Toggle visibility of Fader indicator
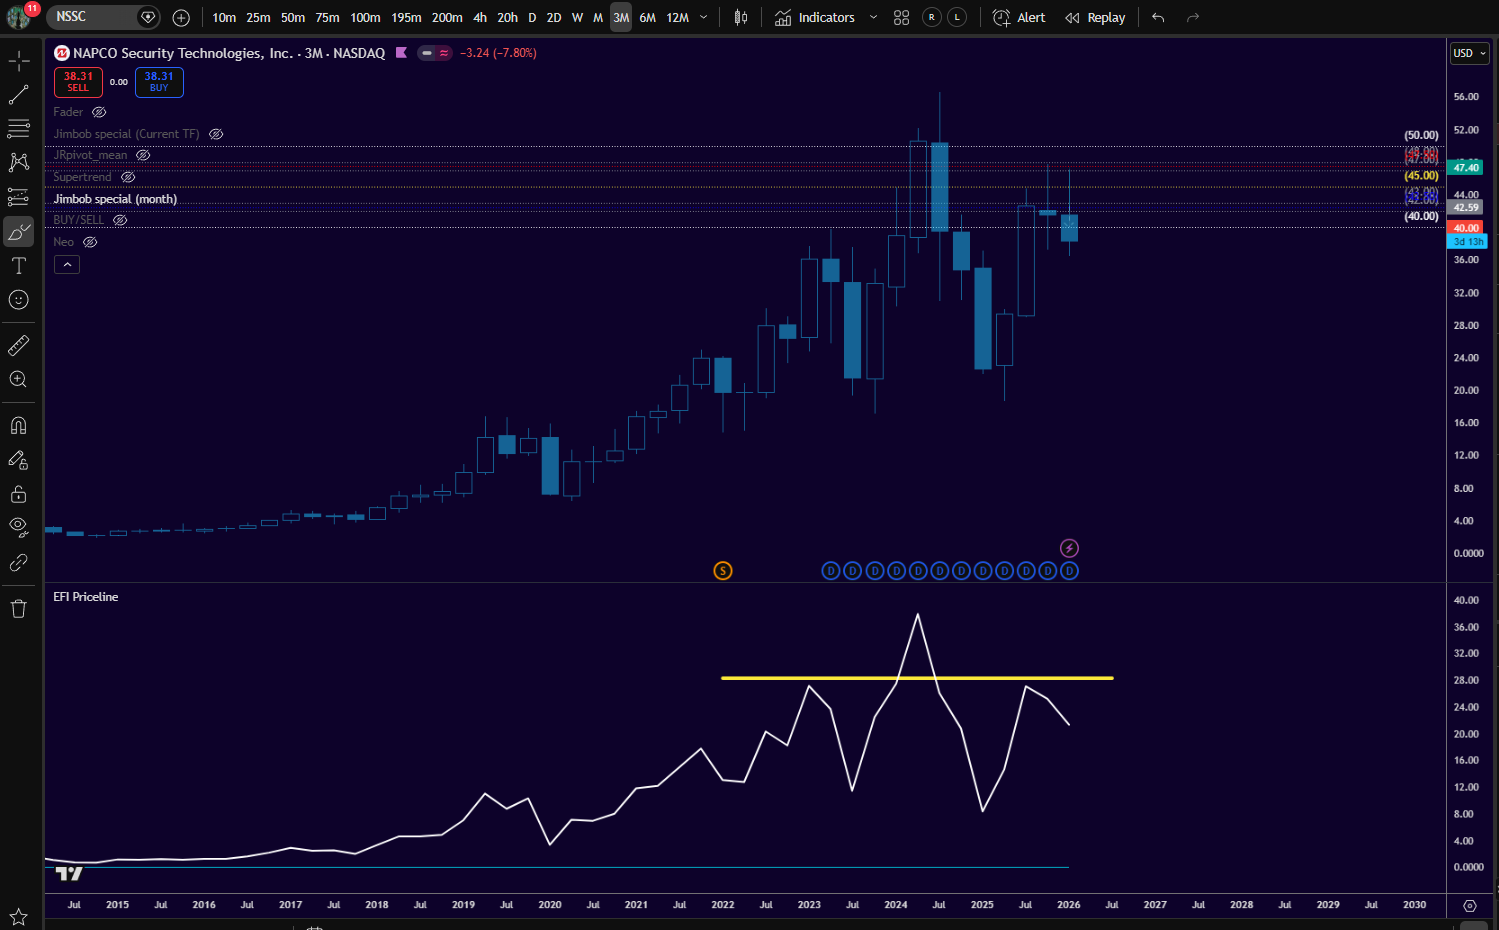Viewport: 1499px width, 930px height. click(99, 112)
